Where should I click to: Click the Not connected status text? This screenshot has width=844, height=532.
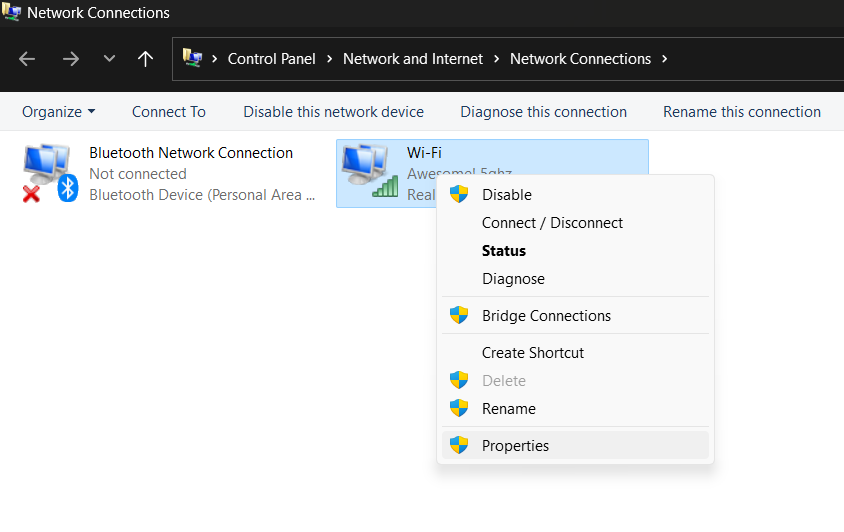(x=138, y=174)
